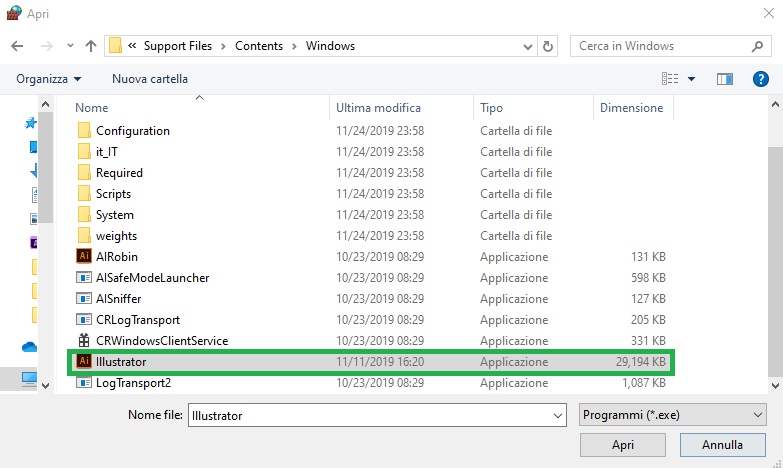This screenshot has width=783, height=468.
Task: Select the CRWindowsClientService icon
Action: click(x=84, y=340)
